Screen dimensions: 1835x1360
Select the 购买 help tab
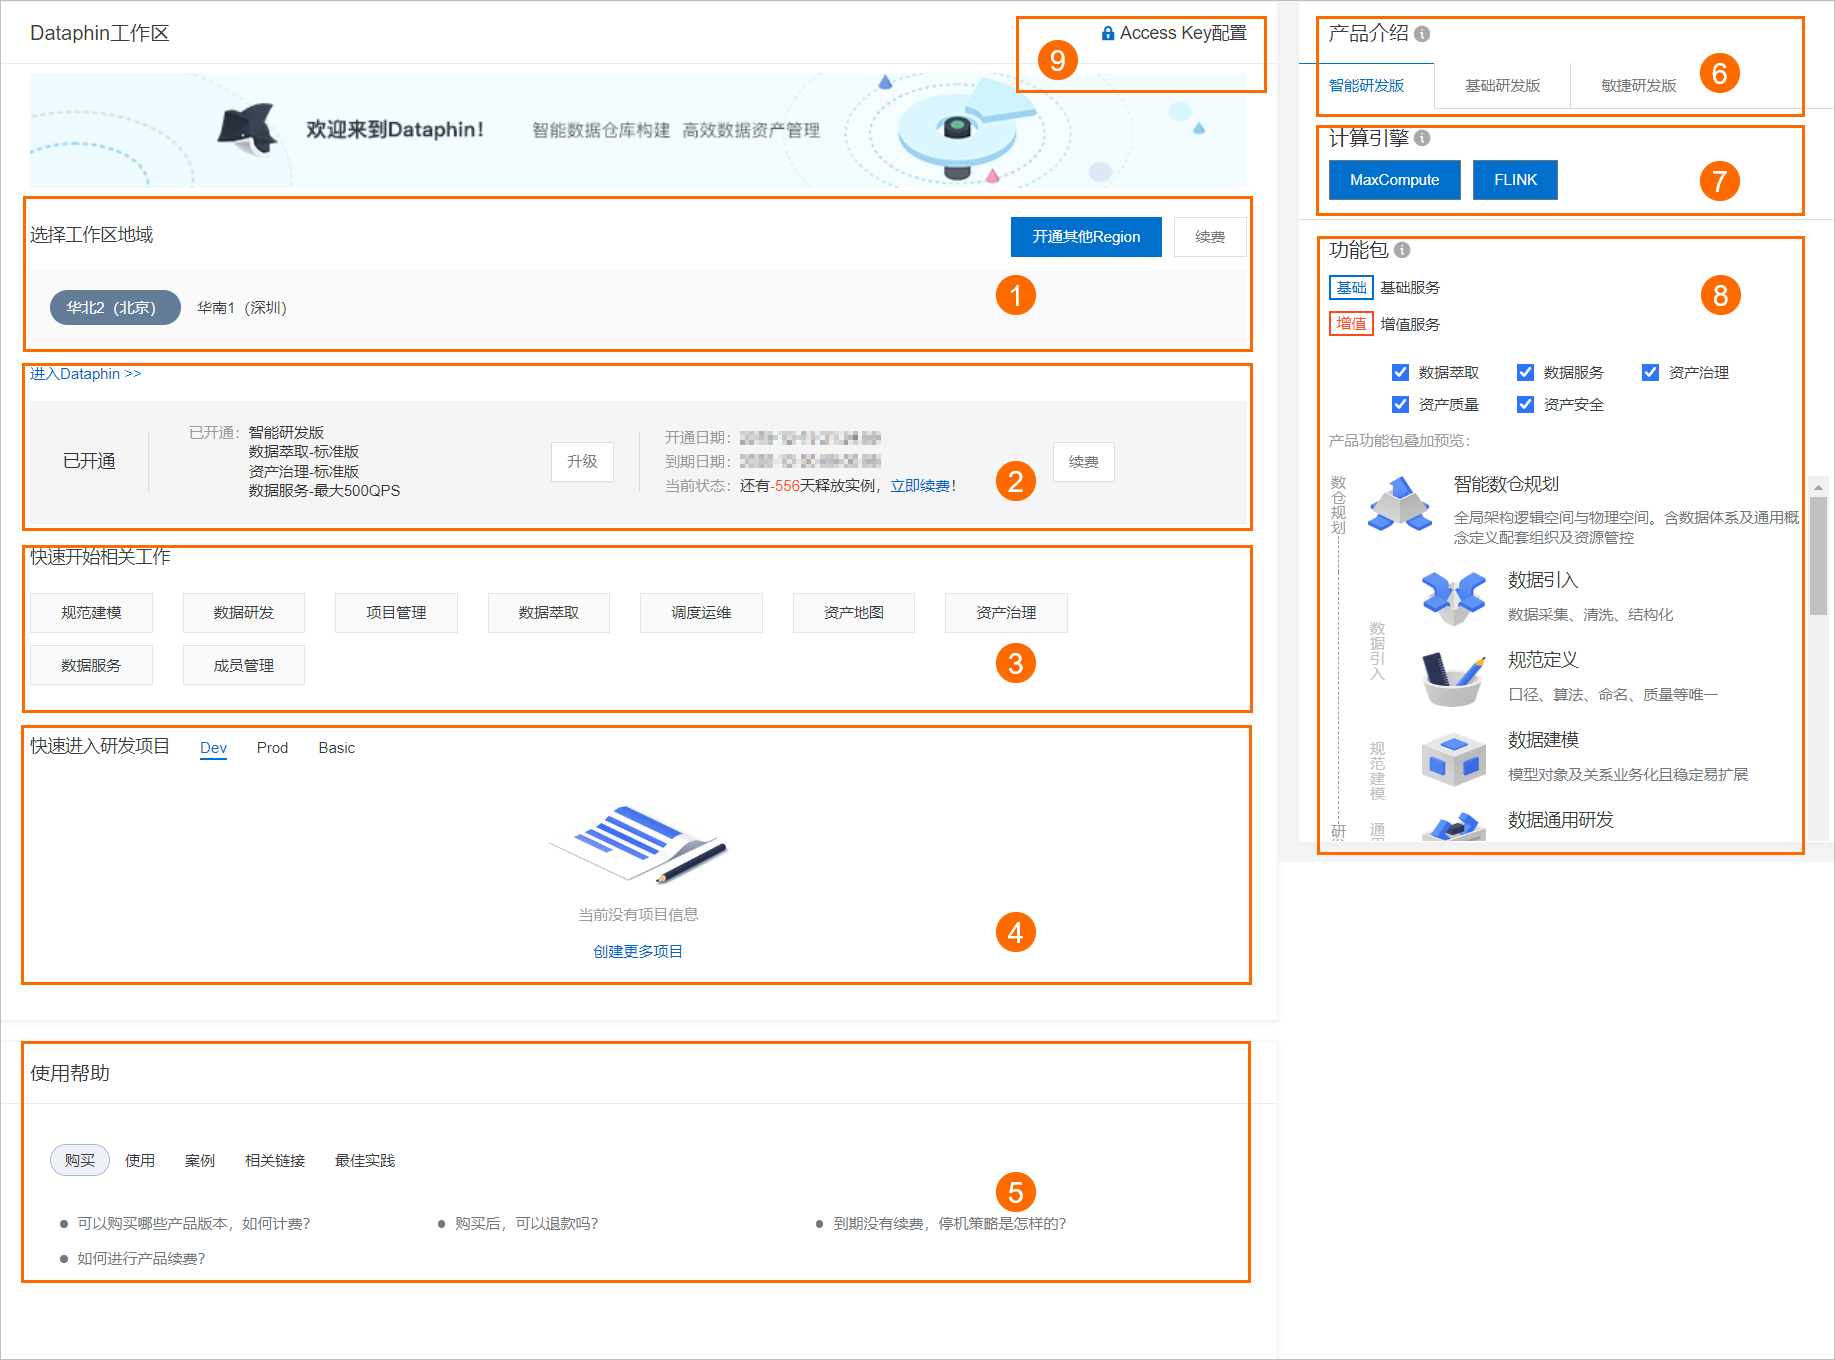tap(80, 1160)
